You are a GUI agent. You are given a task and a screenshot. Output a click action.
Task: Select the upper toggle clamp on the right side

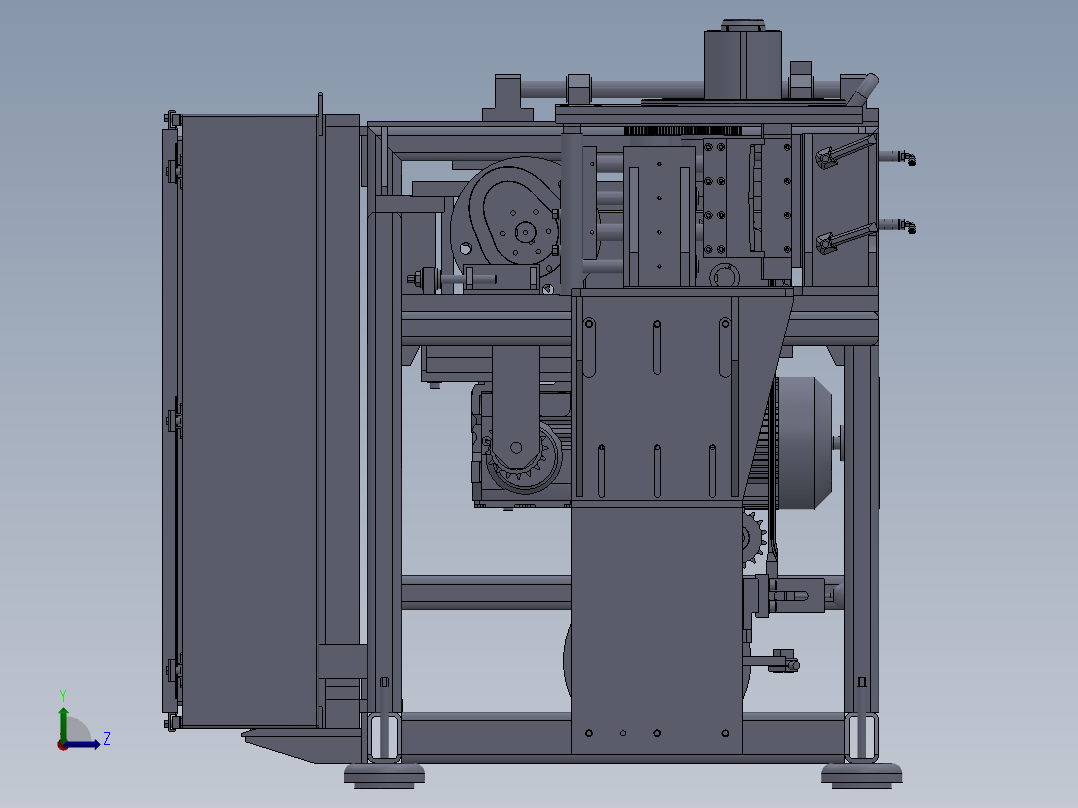[x=846, y=152]
